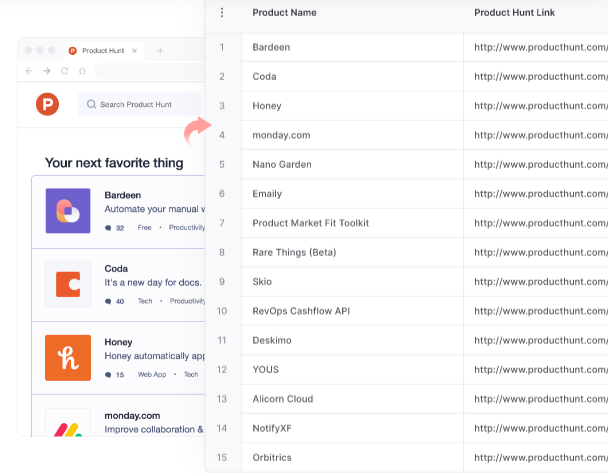Screen dimensions: 608x473
Task: Click the browser forward arrow
Action: tap(46, 71)
